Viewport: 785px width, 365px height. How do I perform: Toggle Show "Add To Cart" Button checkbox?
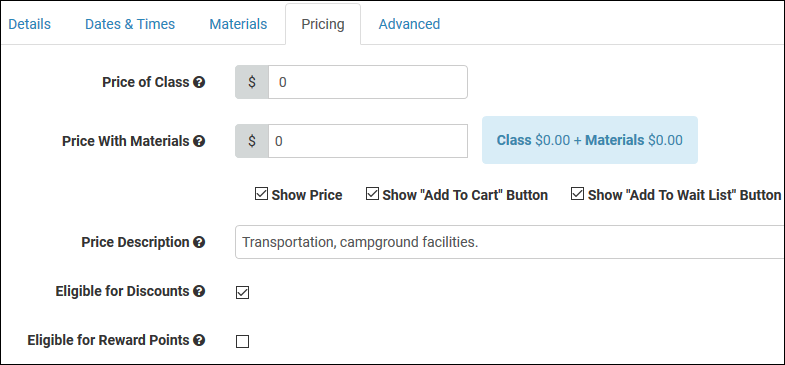point(372,194)
